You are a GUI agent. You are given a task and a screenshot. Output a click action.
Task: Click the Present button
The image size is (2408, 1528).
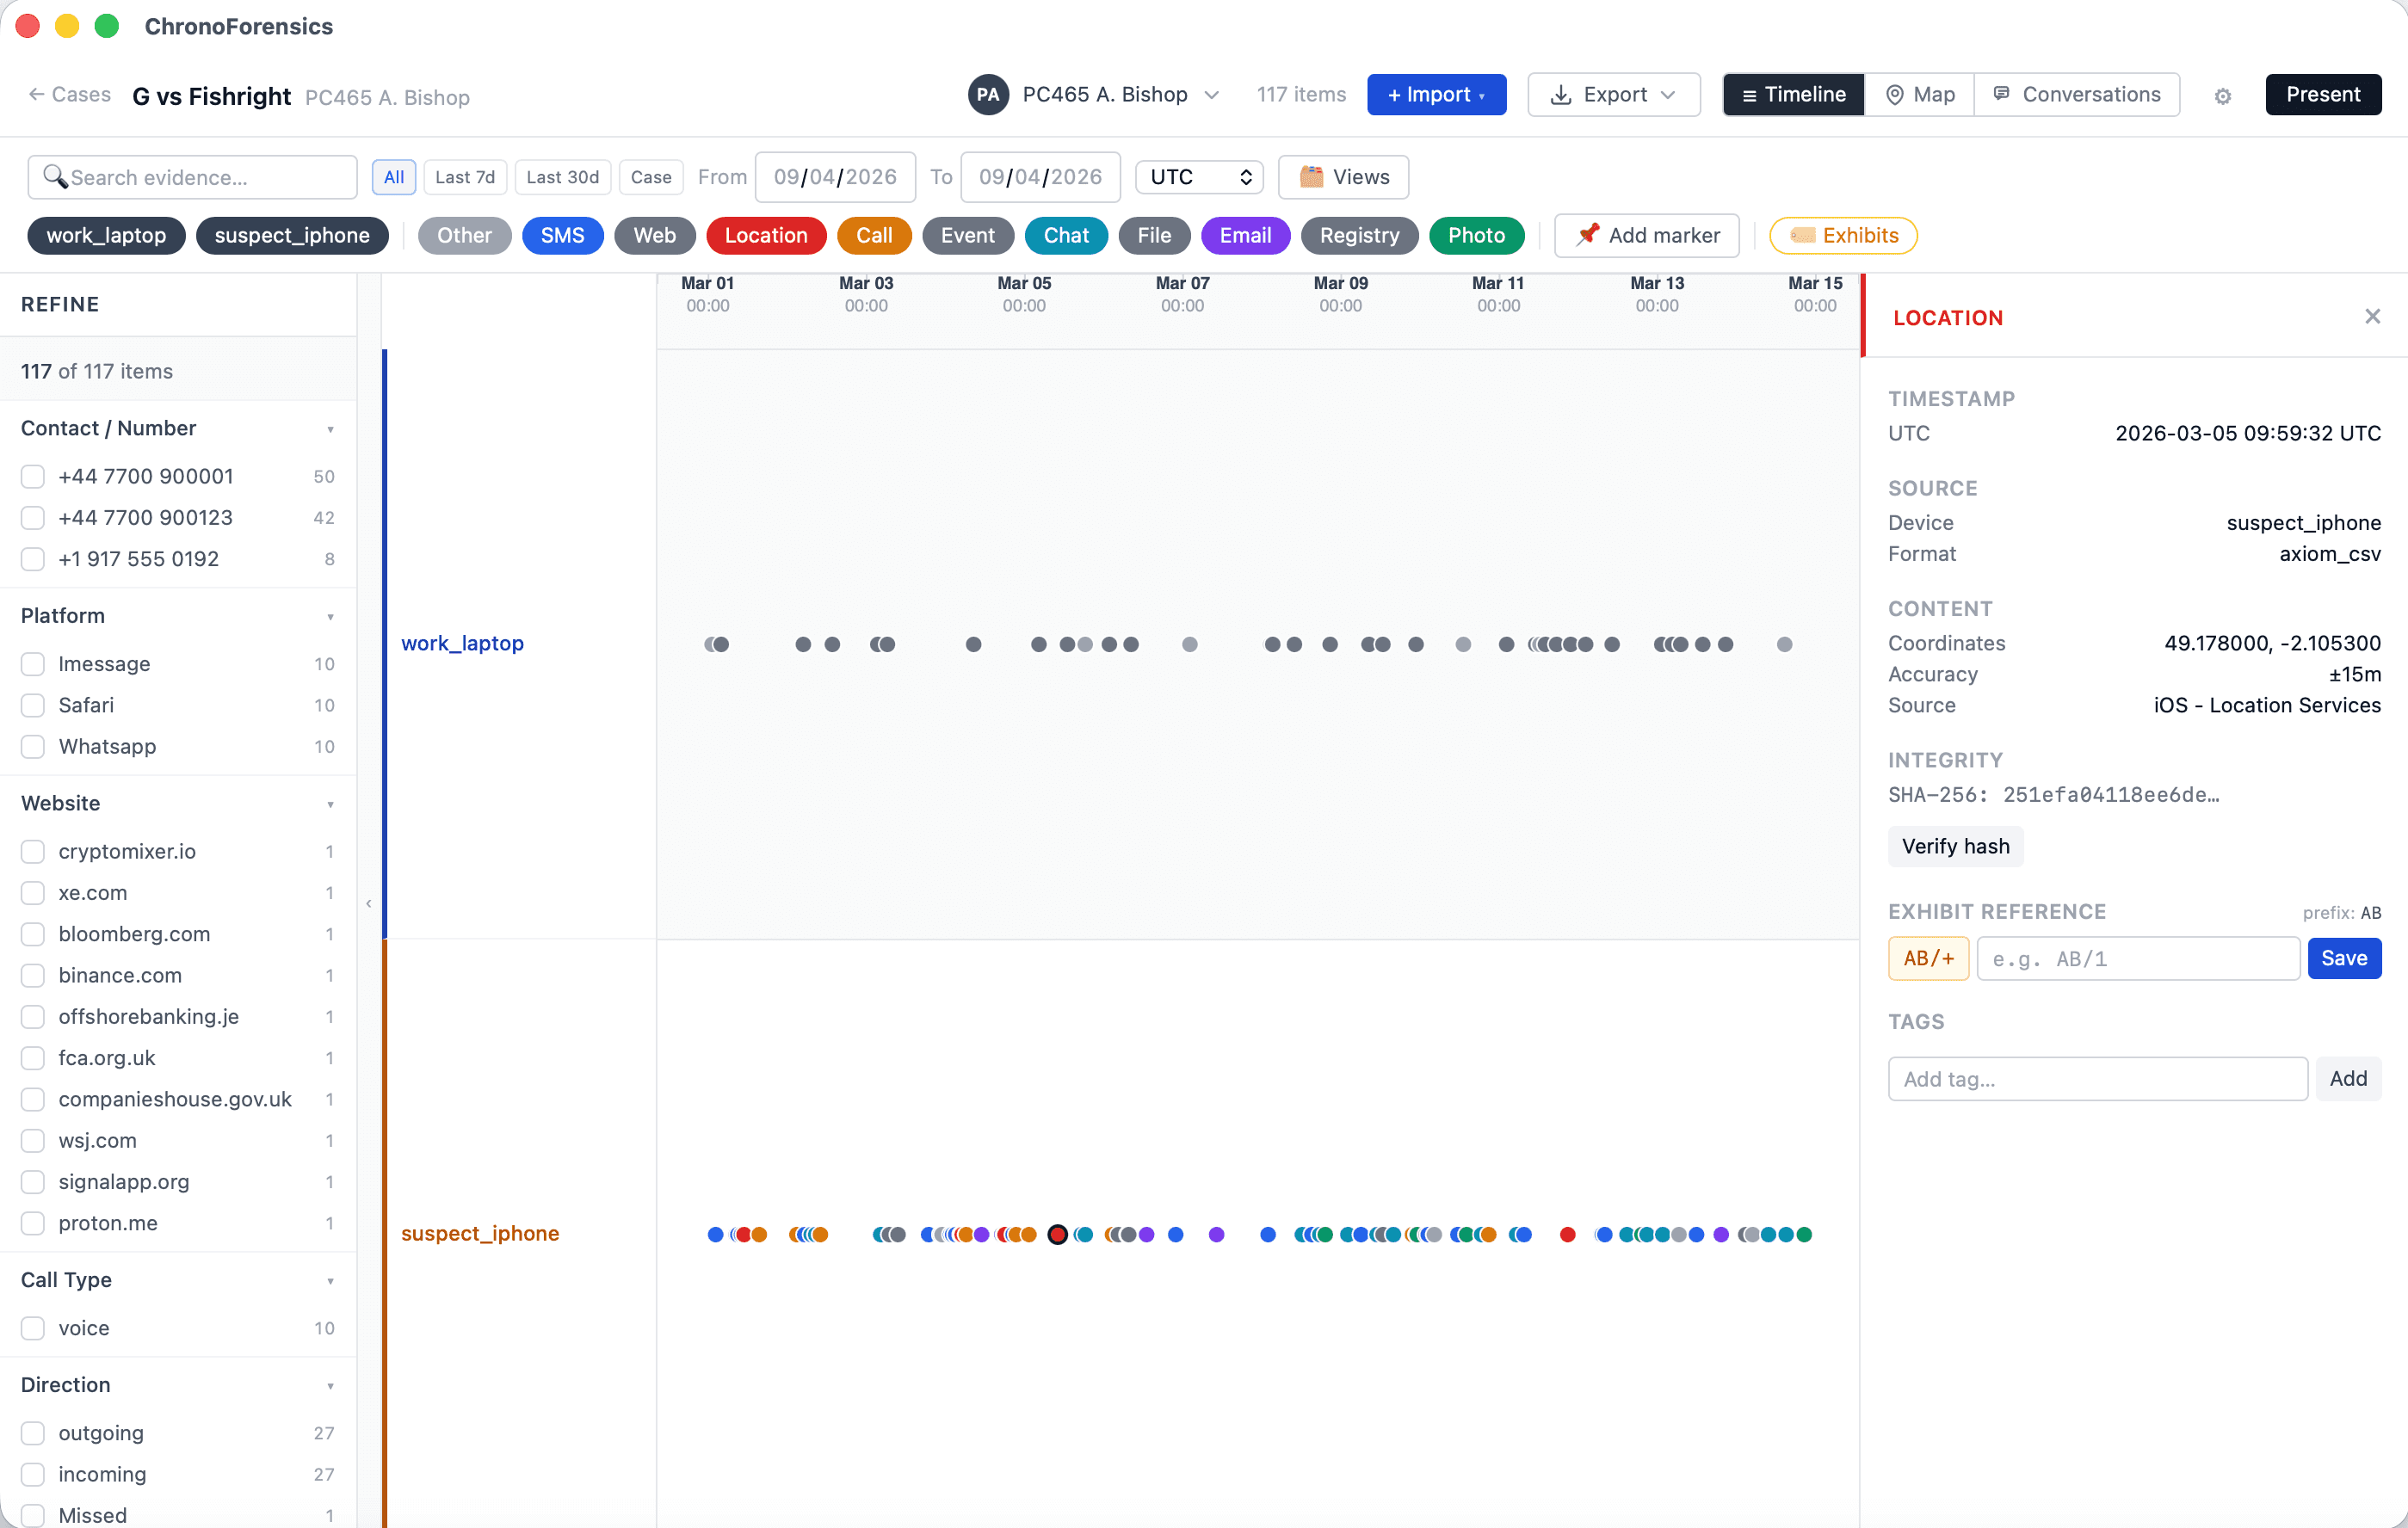(x=2323, y=95)
